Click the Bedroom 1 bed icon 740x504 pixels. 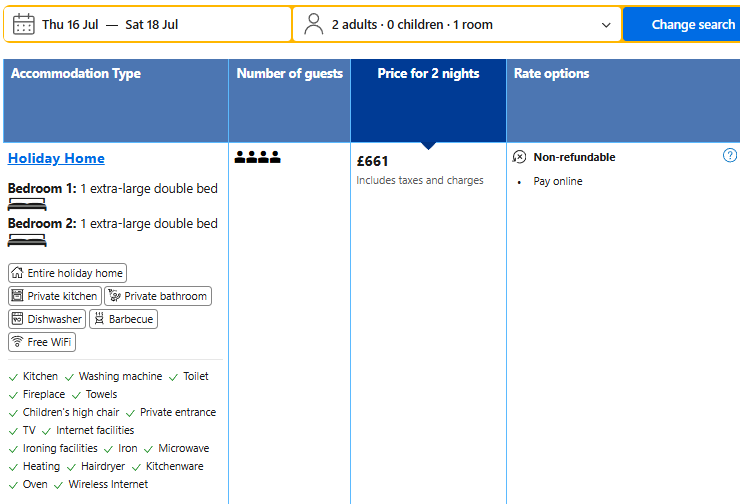pyautogui.click(x=27, y=204)
